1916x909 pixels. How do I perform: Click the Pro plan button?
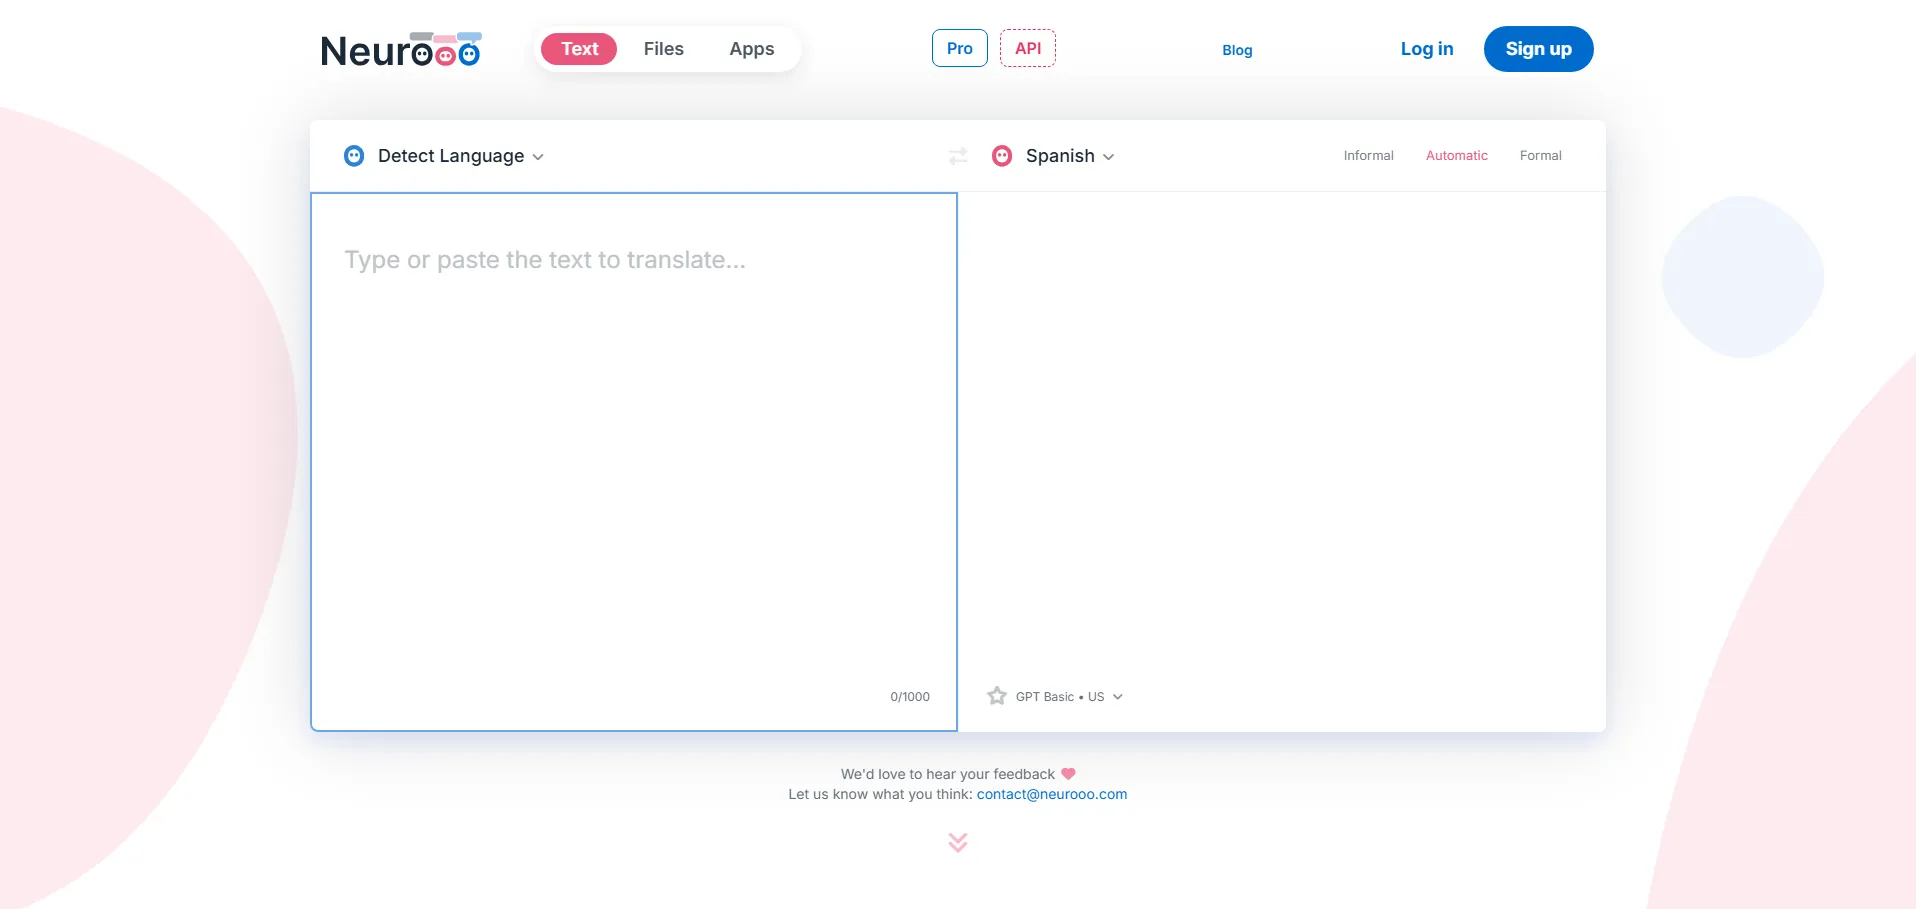[959, 48]
